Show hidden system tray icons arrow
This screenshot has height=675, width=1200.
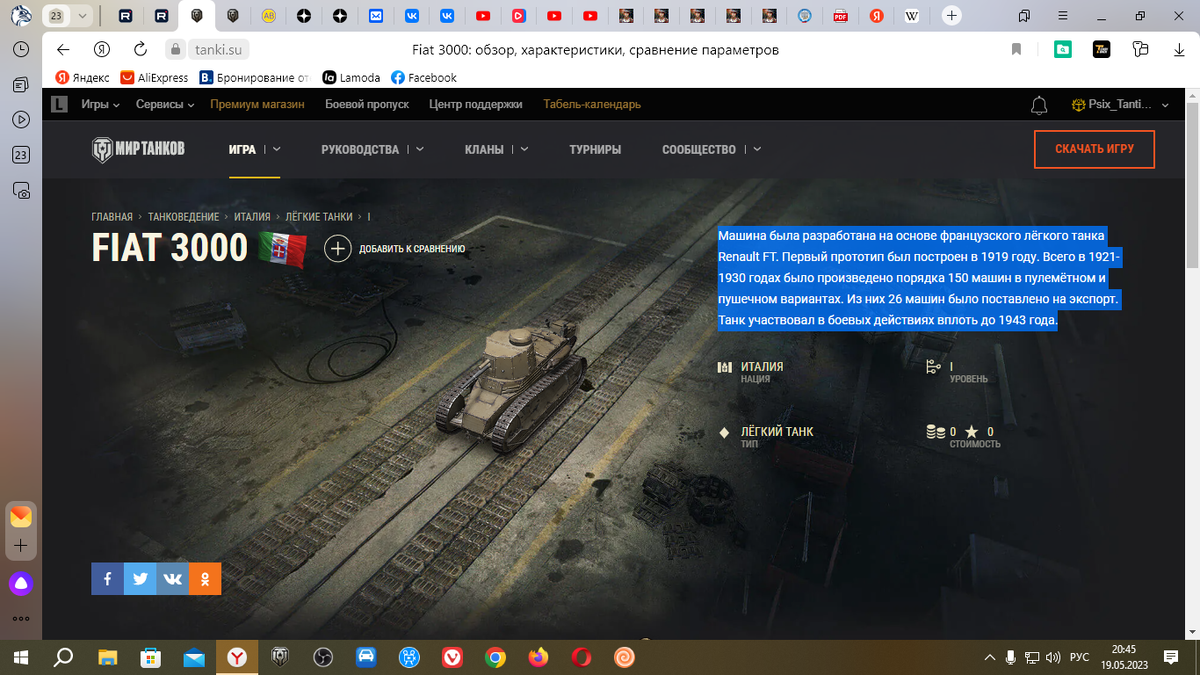990,657
